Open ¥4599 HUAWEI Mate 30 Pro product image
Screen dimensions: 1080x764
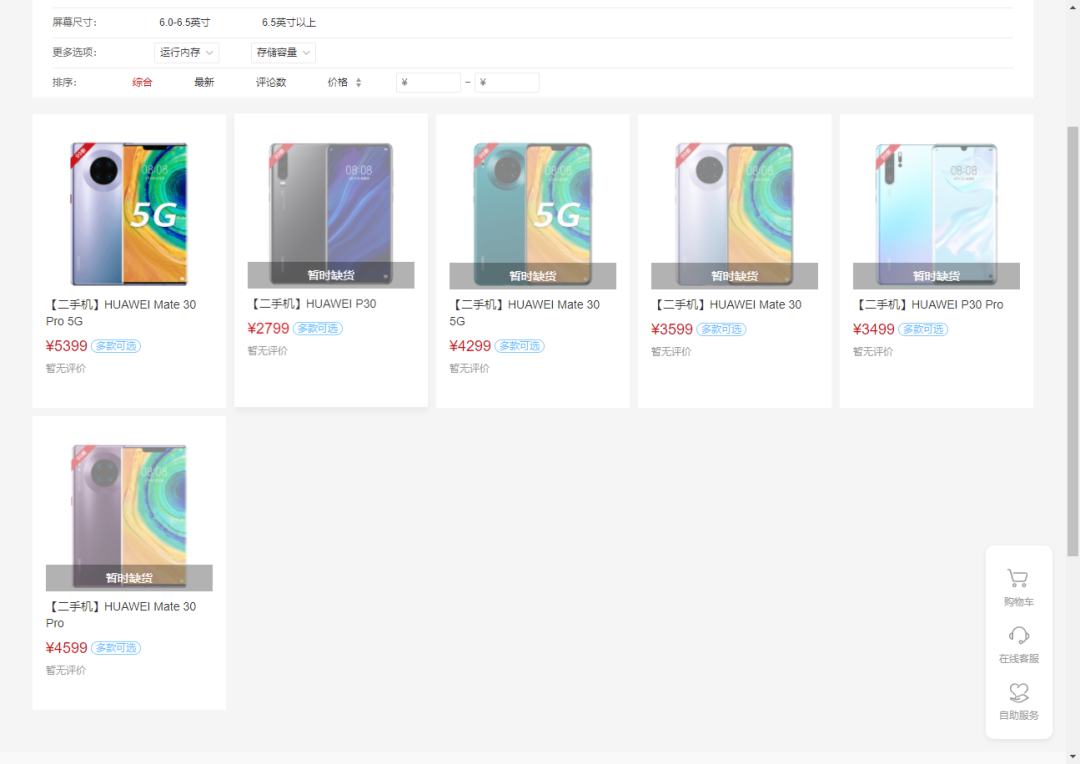click(x=129, y=516)
